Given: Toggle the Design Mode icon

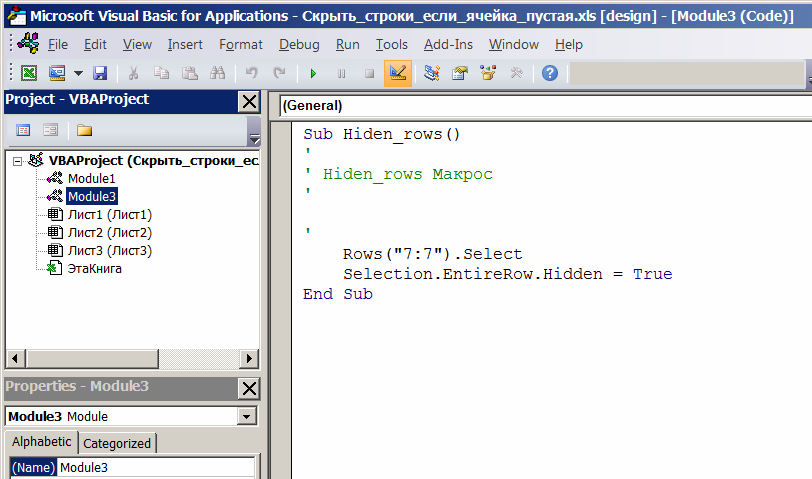Looking at the screenshot, I should [x=398, y=73].
